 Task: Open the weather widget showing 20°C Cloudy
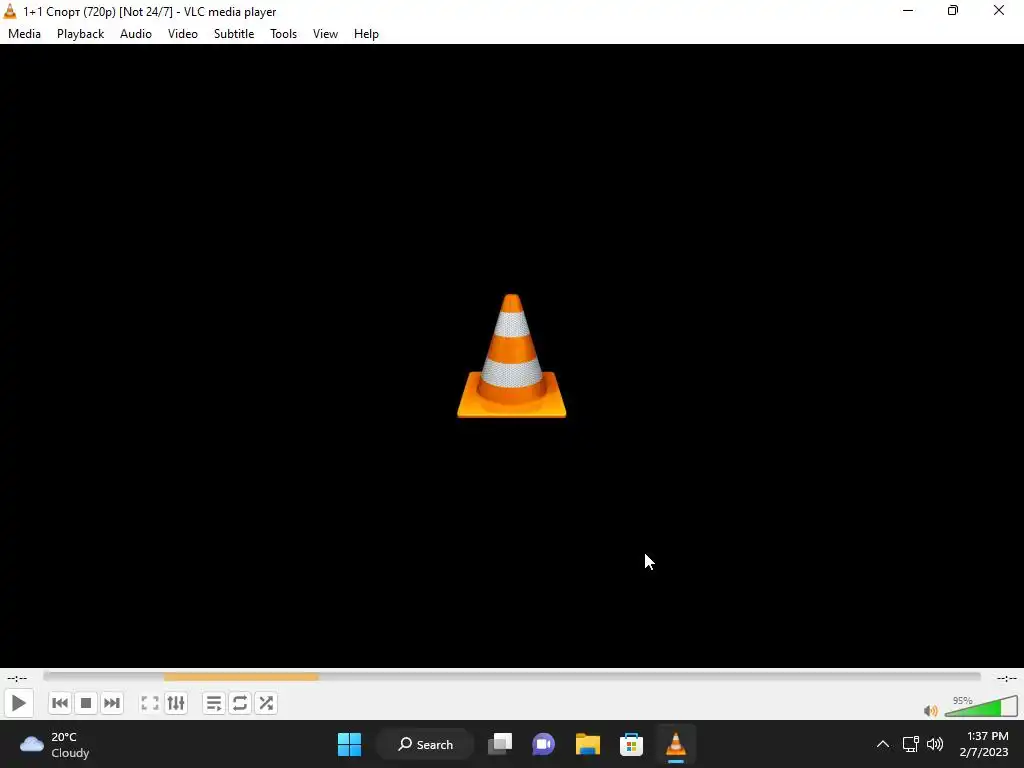(55, 744)
